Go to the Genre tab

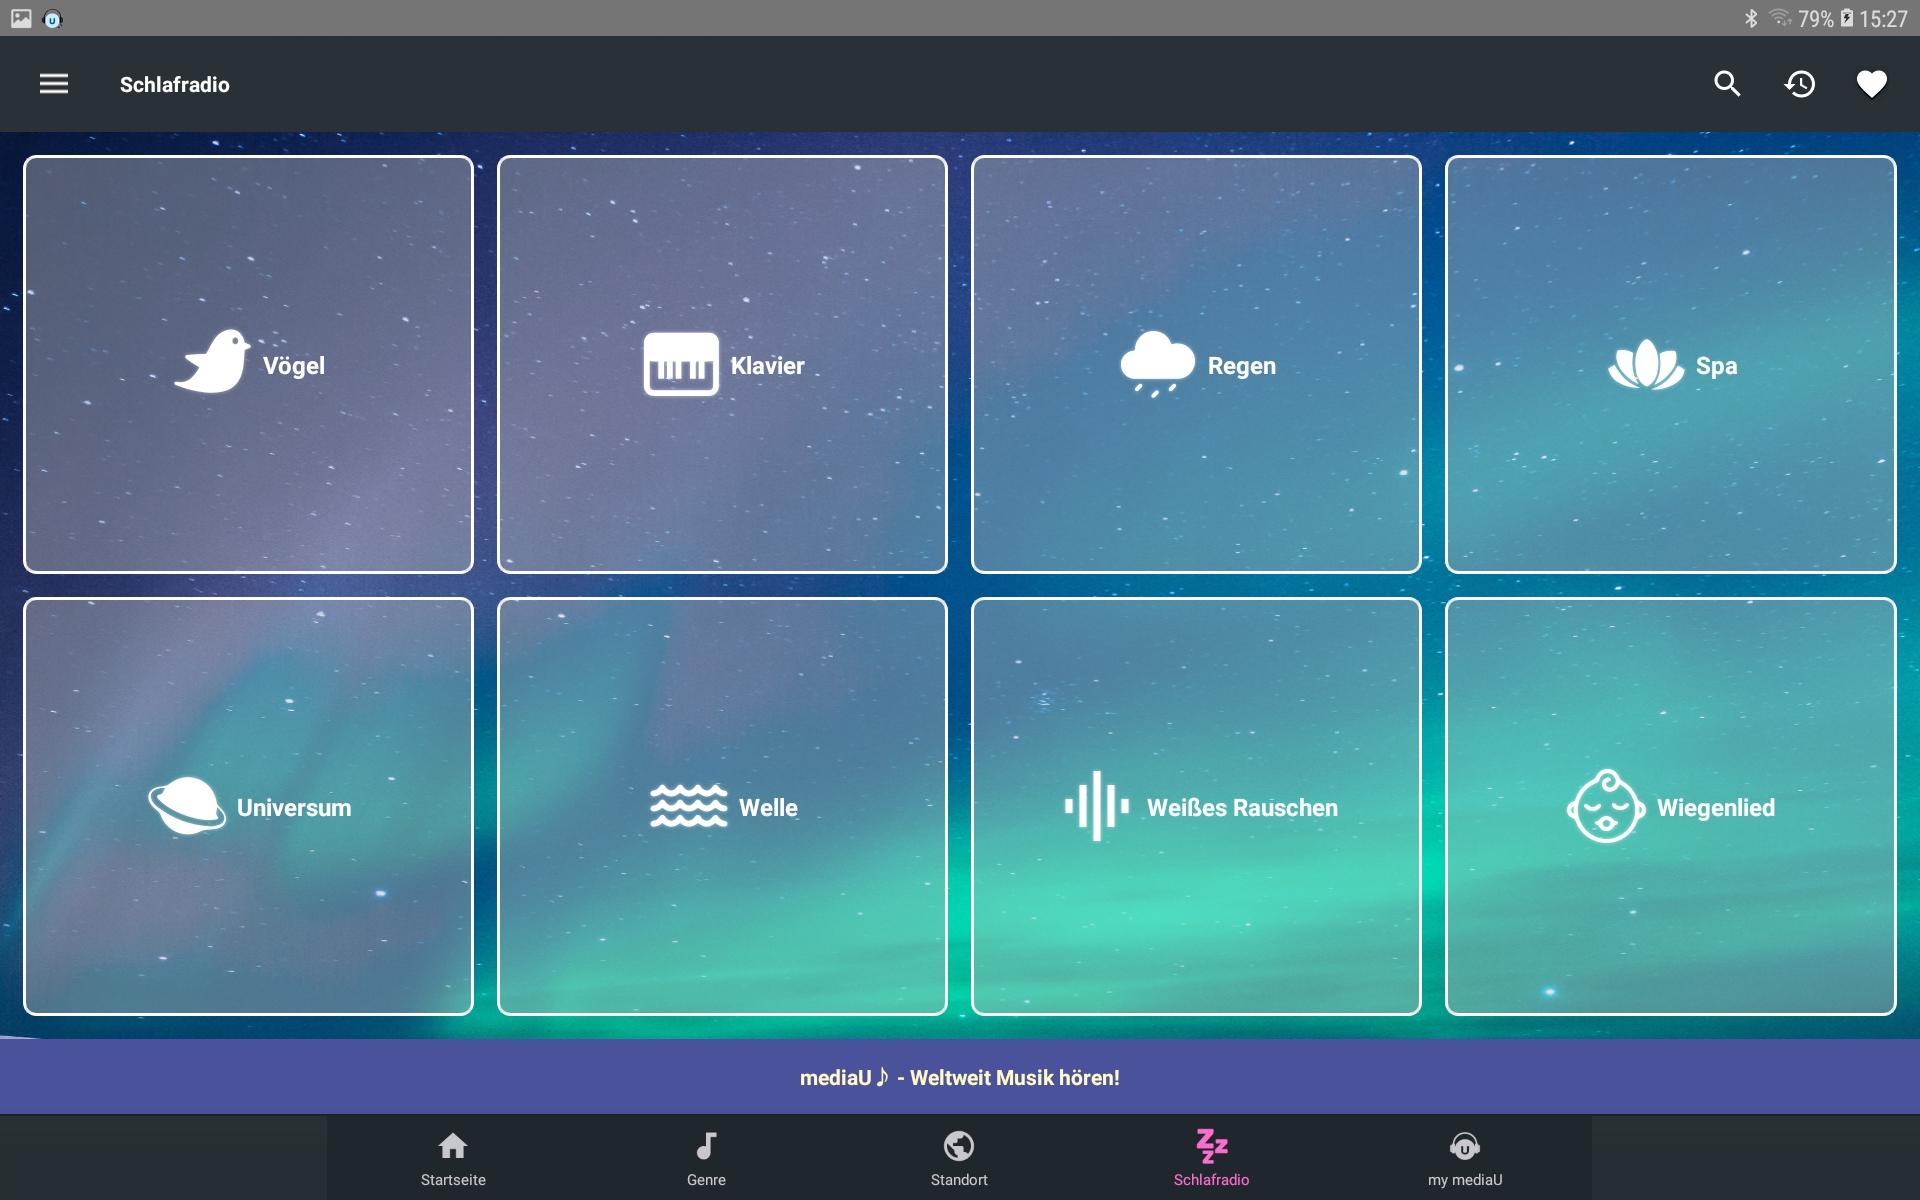706,1158
